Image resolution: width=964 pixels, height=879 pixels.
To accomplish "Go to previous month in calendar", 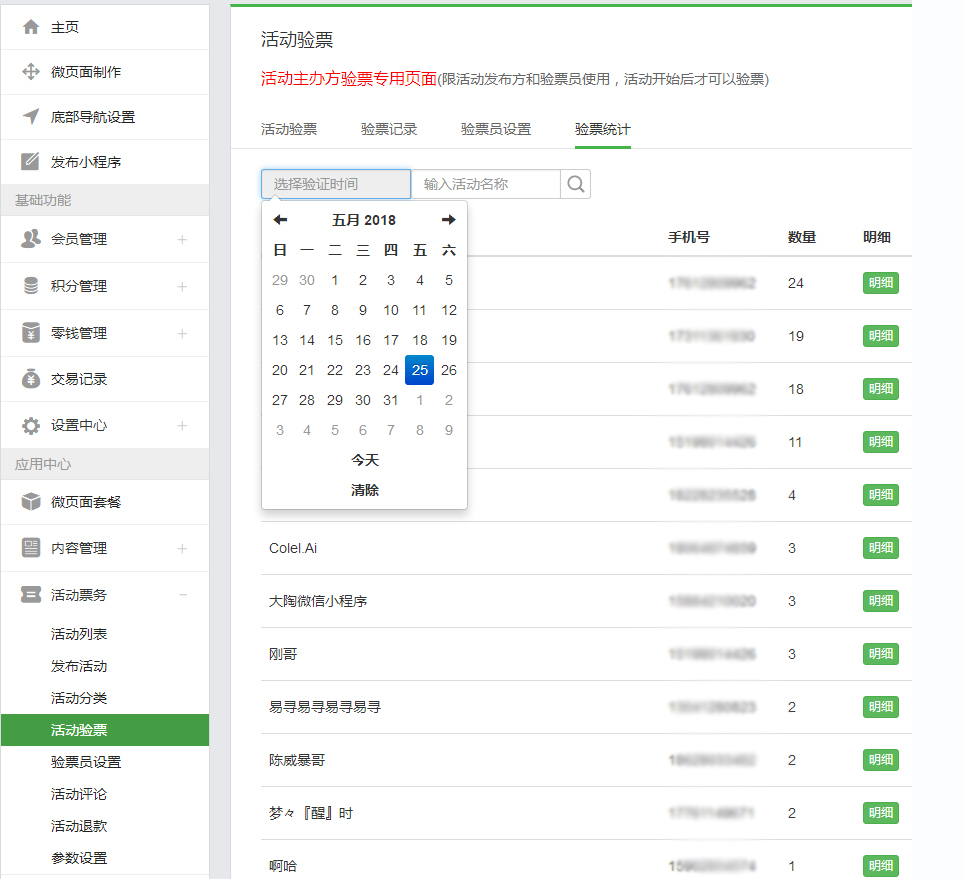I will [280, 220].
